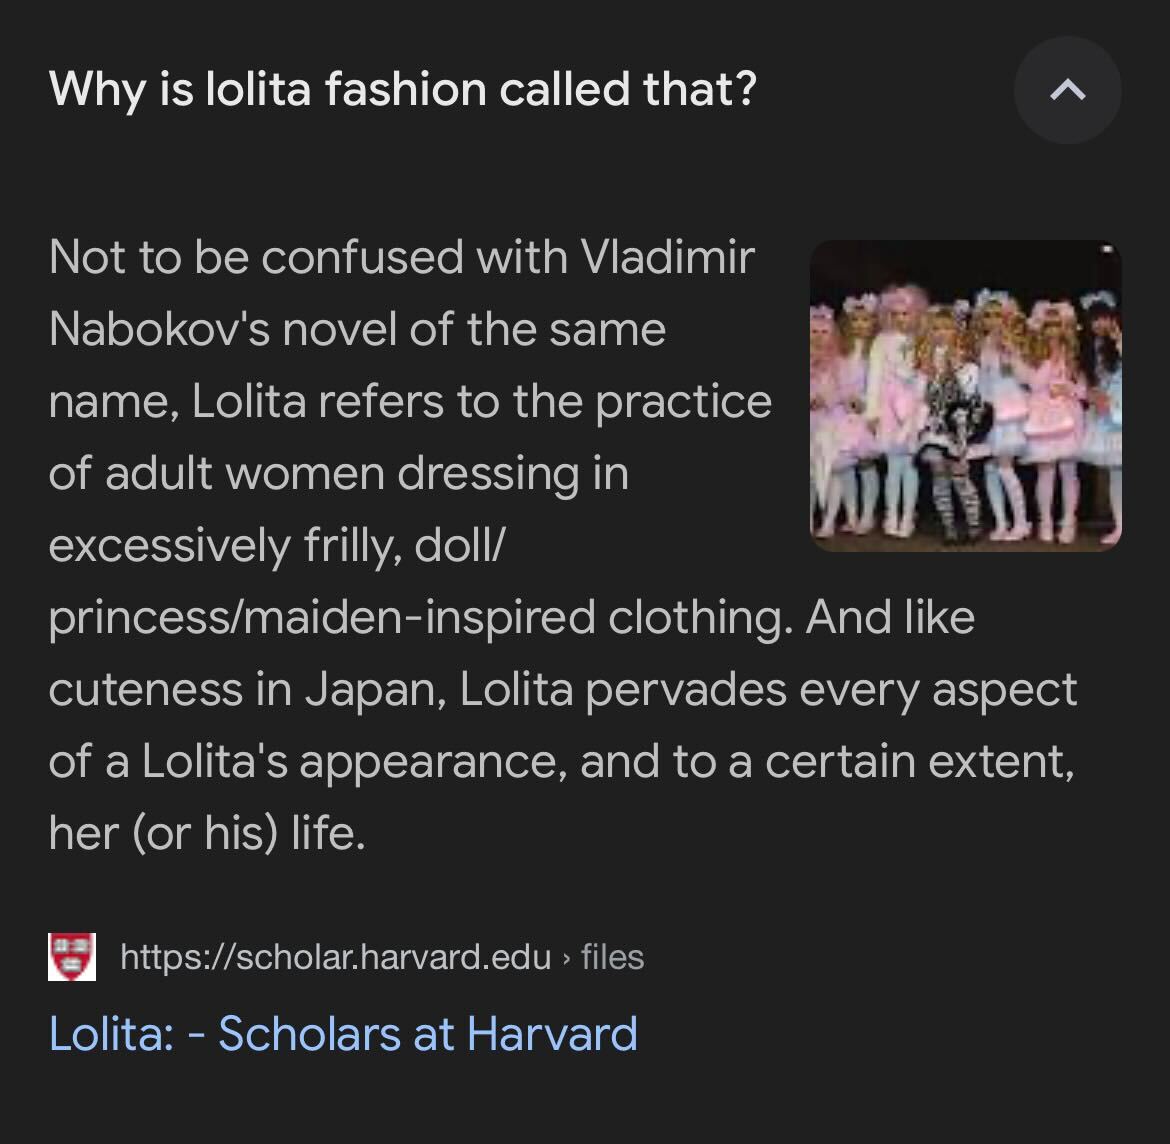Click the Harvard shield favicon
Screen dimensions: 1170x1144
click(72, 957)
